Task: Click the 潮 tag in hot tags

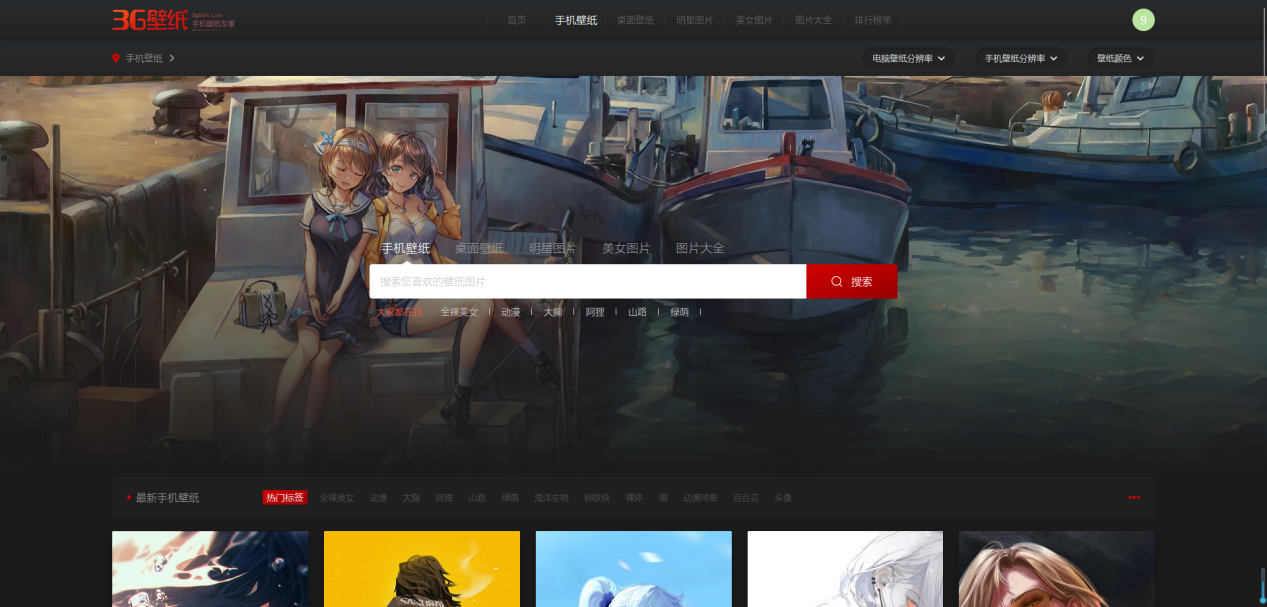Action: pos(663,497)
